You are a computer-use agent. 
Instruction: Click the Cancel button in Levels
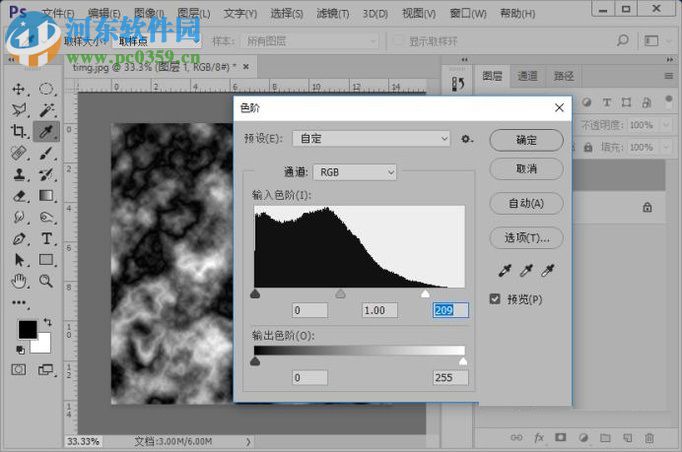click(x=526, y=168)
